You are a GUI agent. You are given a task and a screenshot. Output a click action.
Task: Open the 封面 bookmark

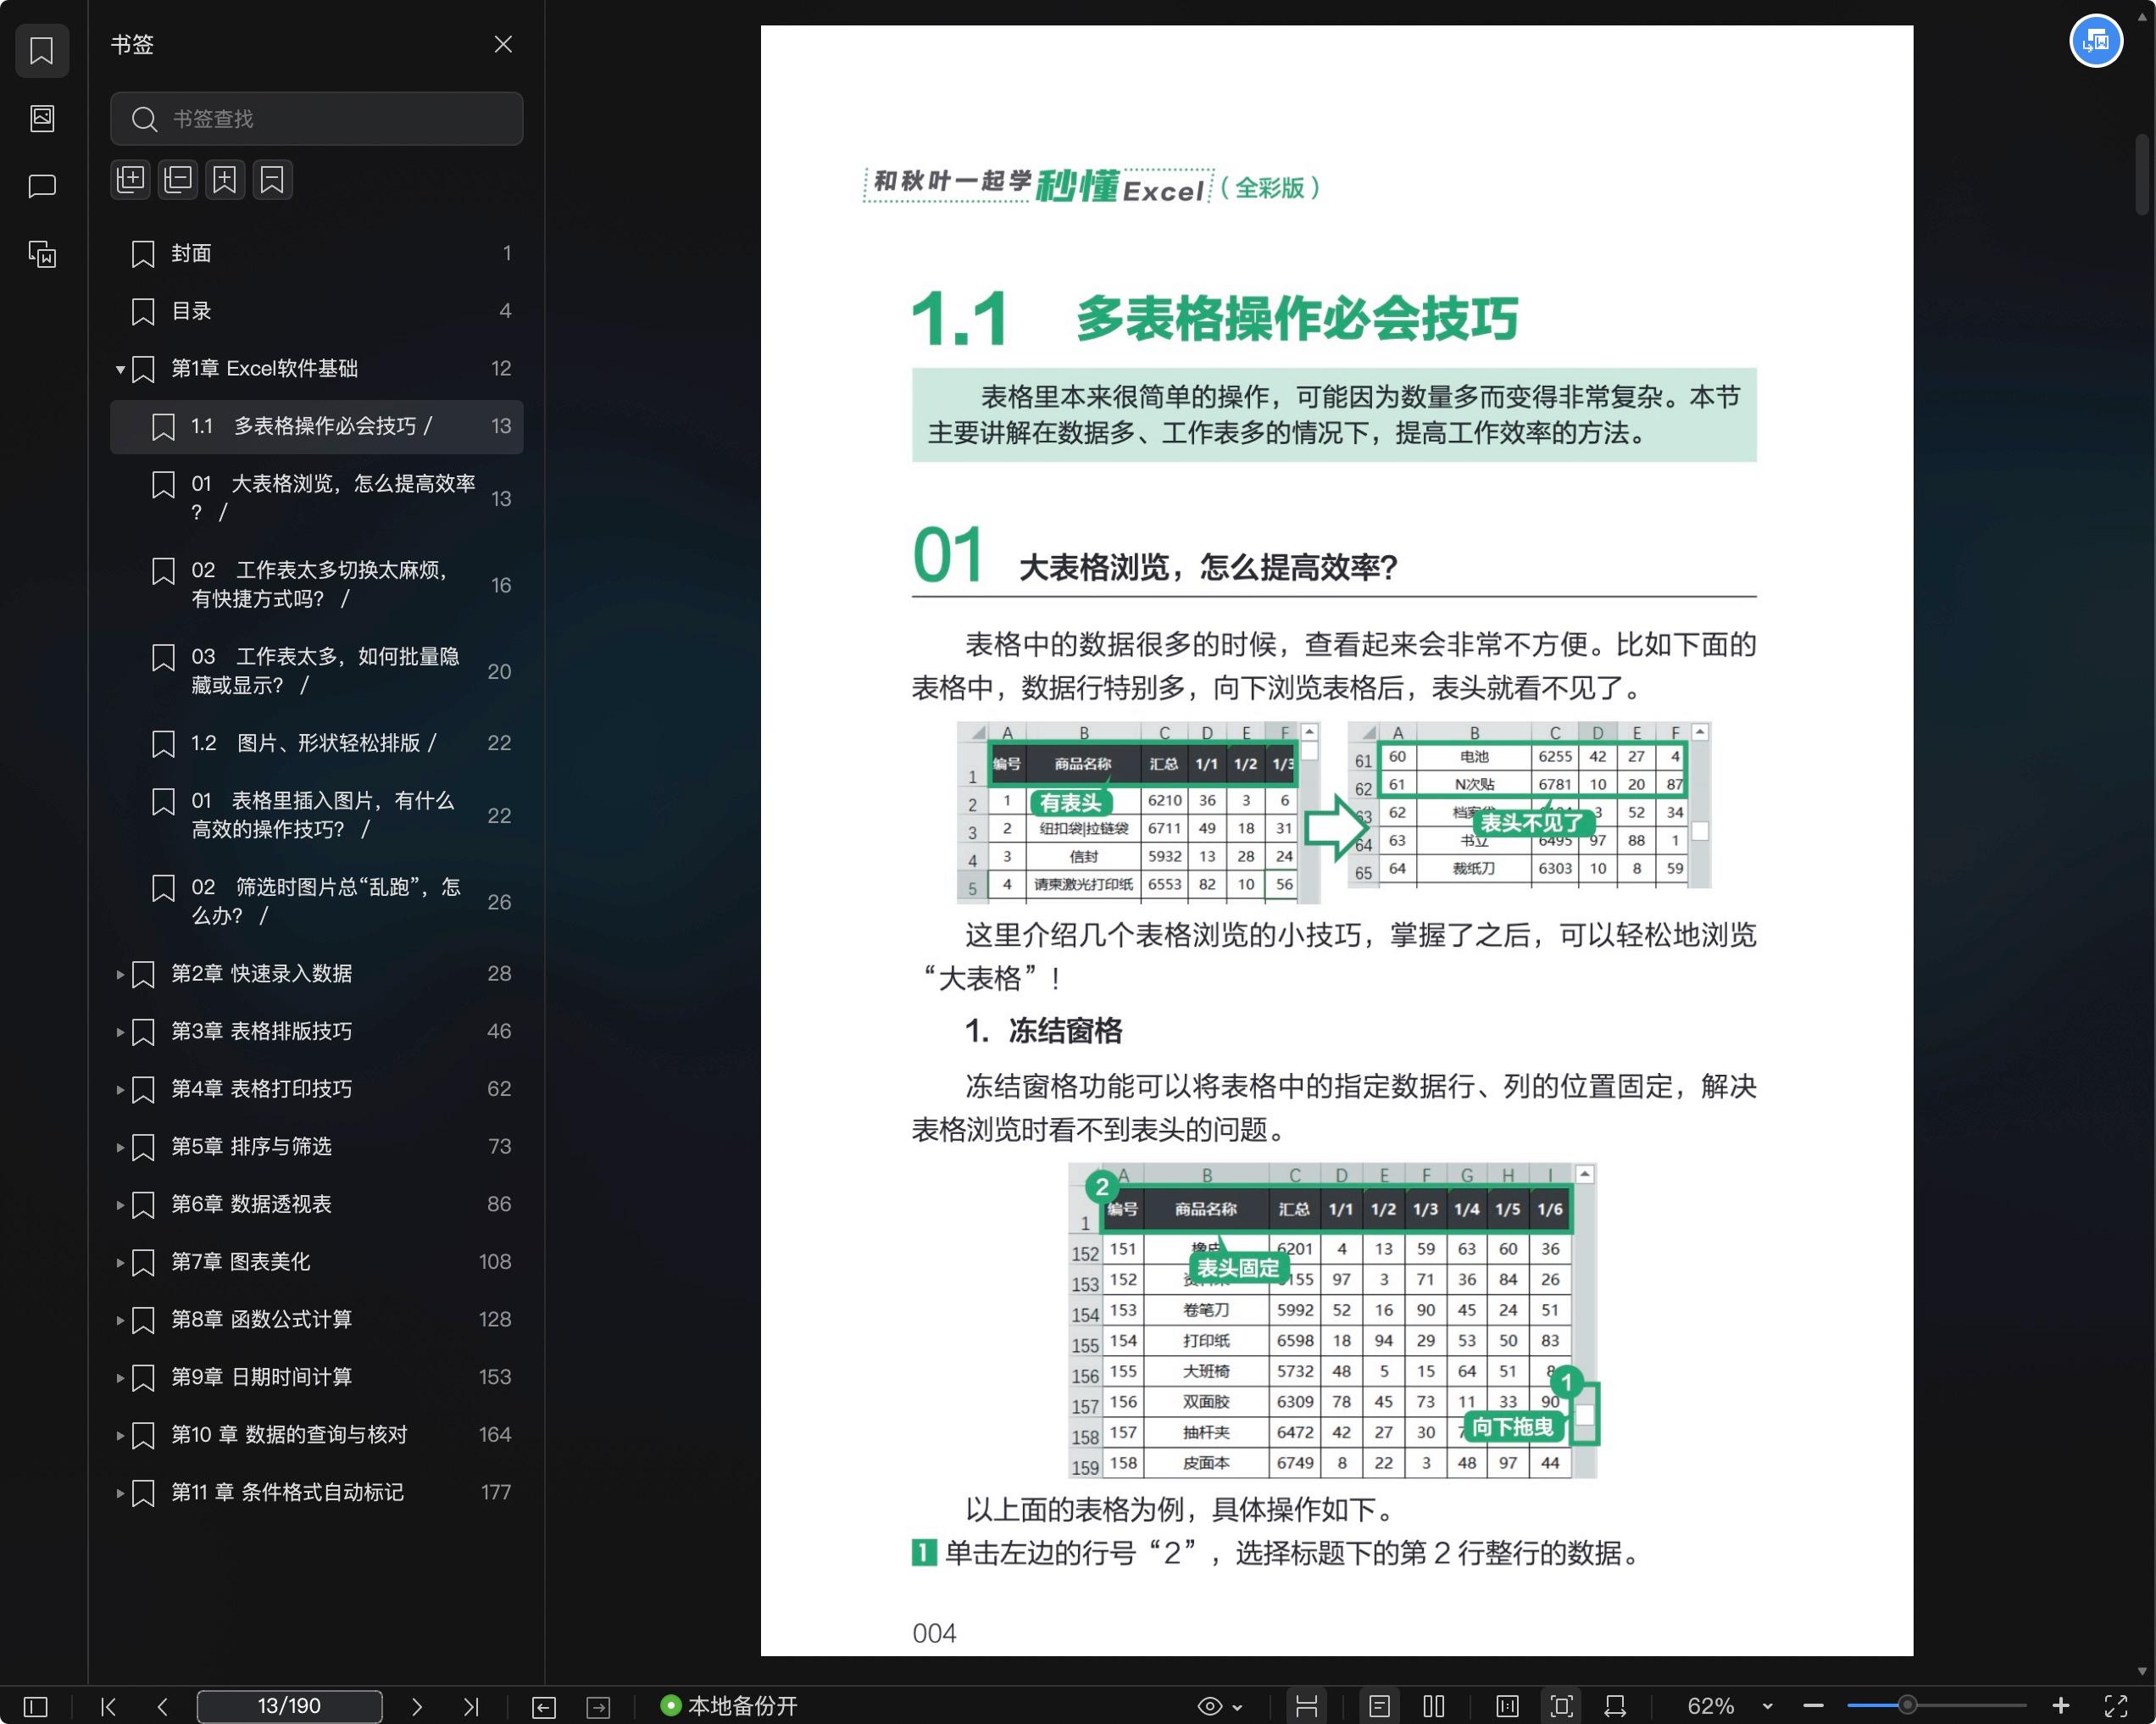point(316,253)
